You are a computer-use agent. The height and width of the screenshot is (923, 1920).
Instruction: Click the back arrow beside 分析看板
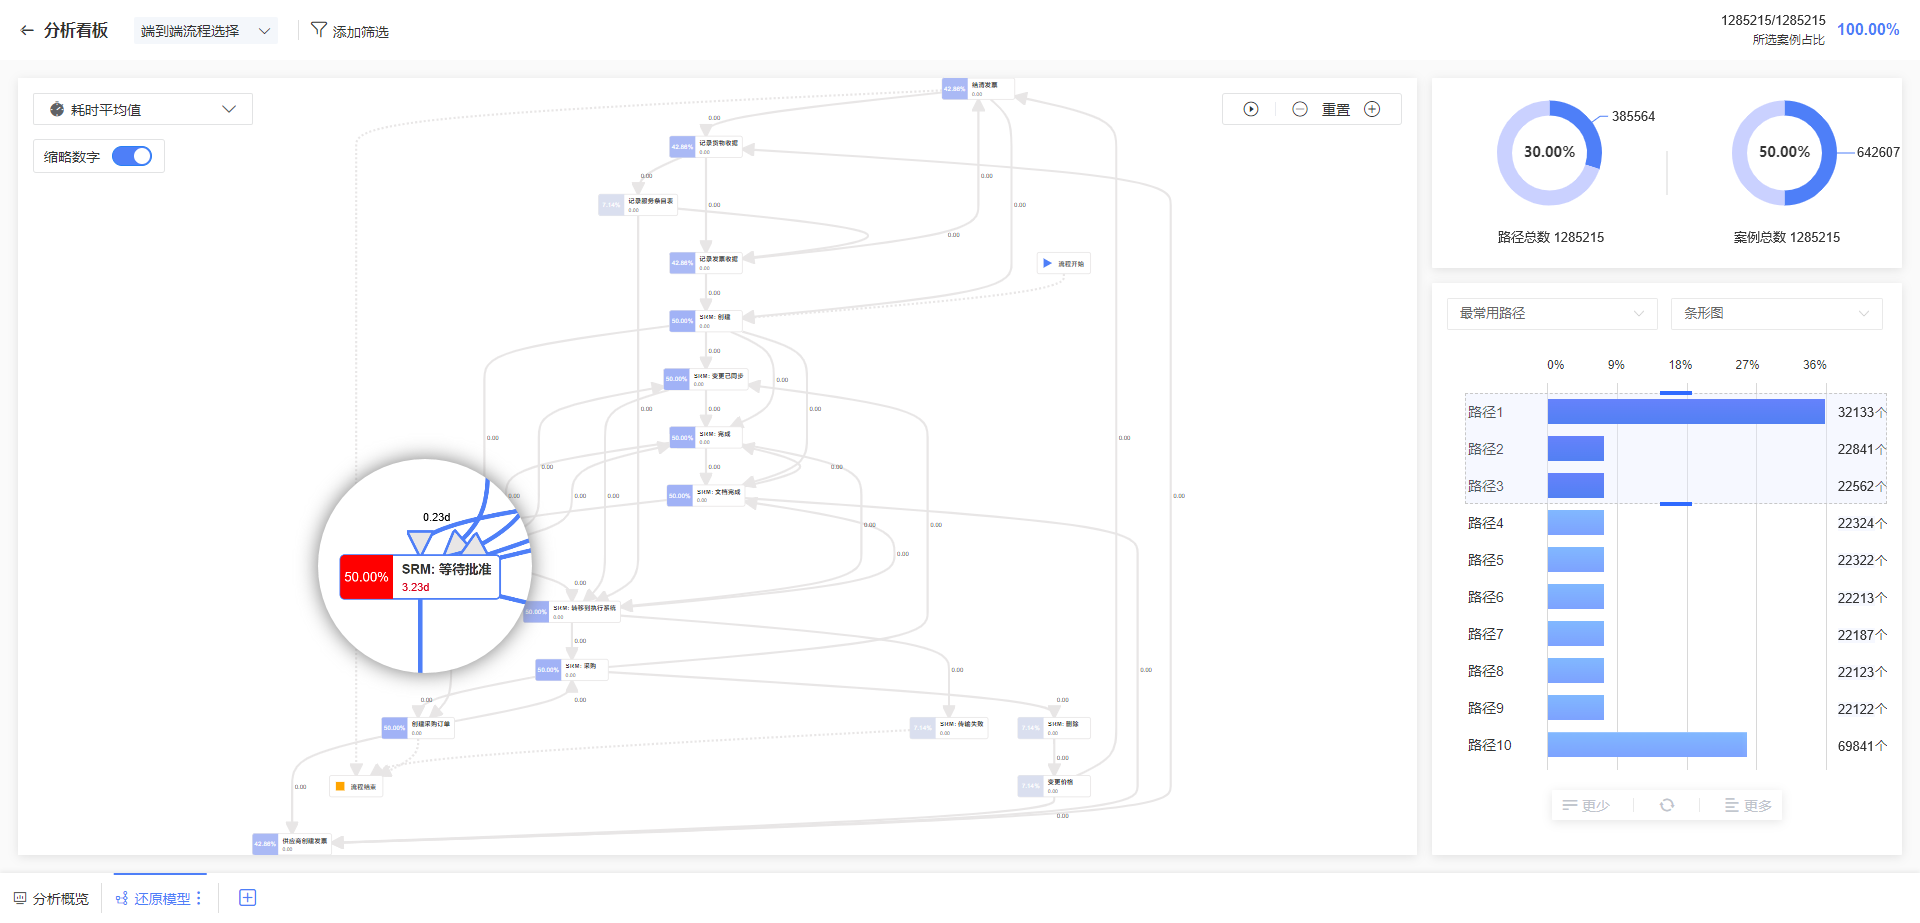27,31
